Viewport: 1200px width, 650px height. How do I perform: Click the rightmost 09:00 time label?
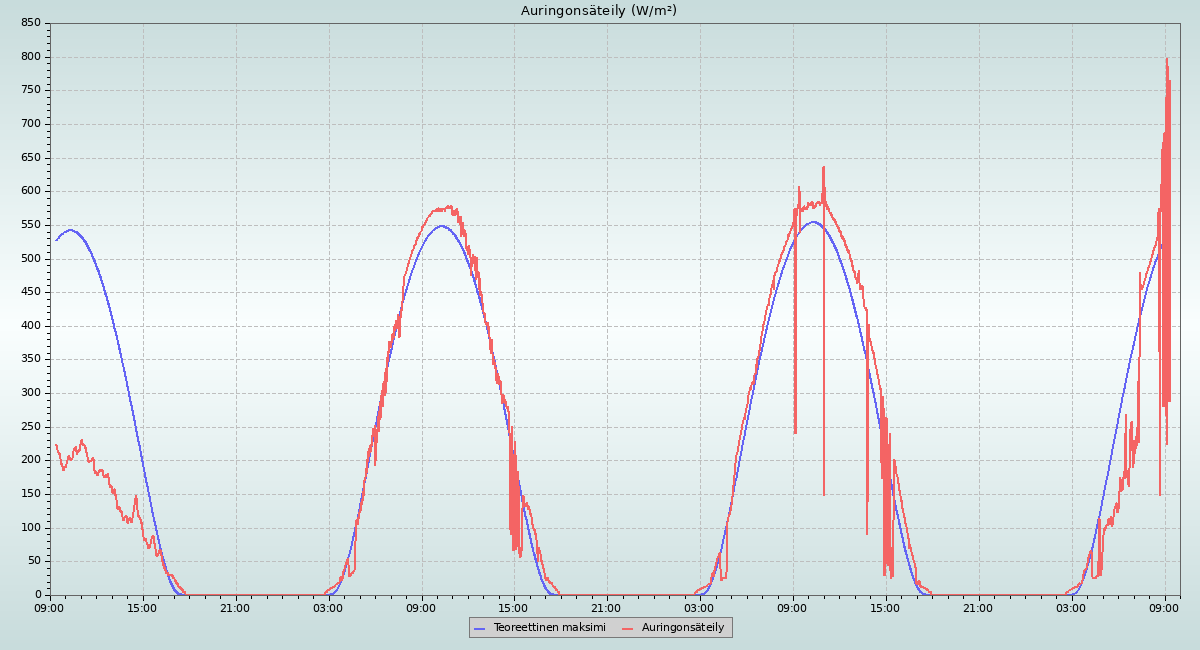click(1165, 607)
